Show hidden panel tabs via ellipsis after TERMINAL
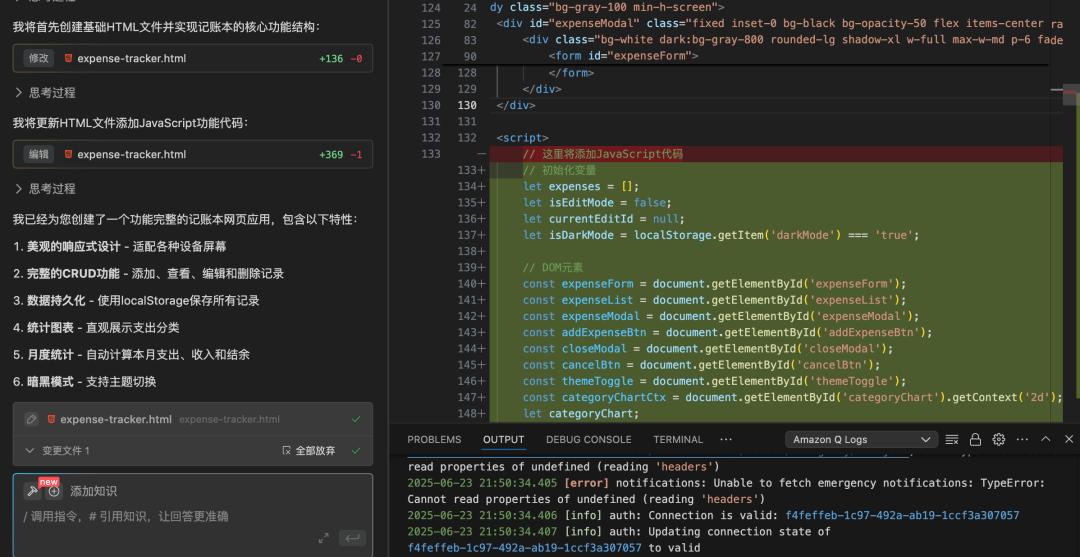Image resolution: width=1080 pixels, height=557 pixels. pos(726,439)
